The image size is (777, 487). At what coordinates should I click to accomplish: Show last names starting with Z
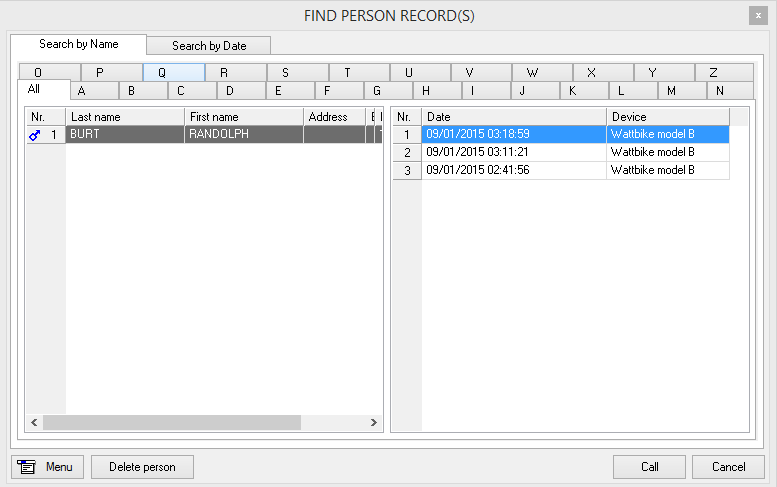[713, 73]
